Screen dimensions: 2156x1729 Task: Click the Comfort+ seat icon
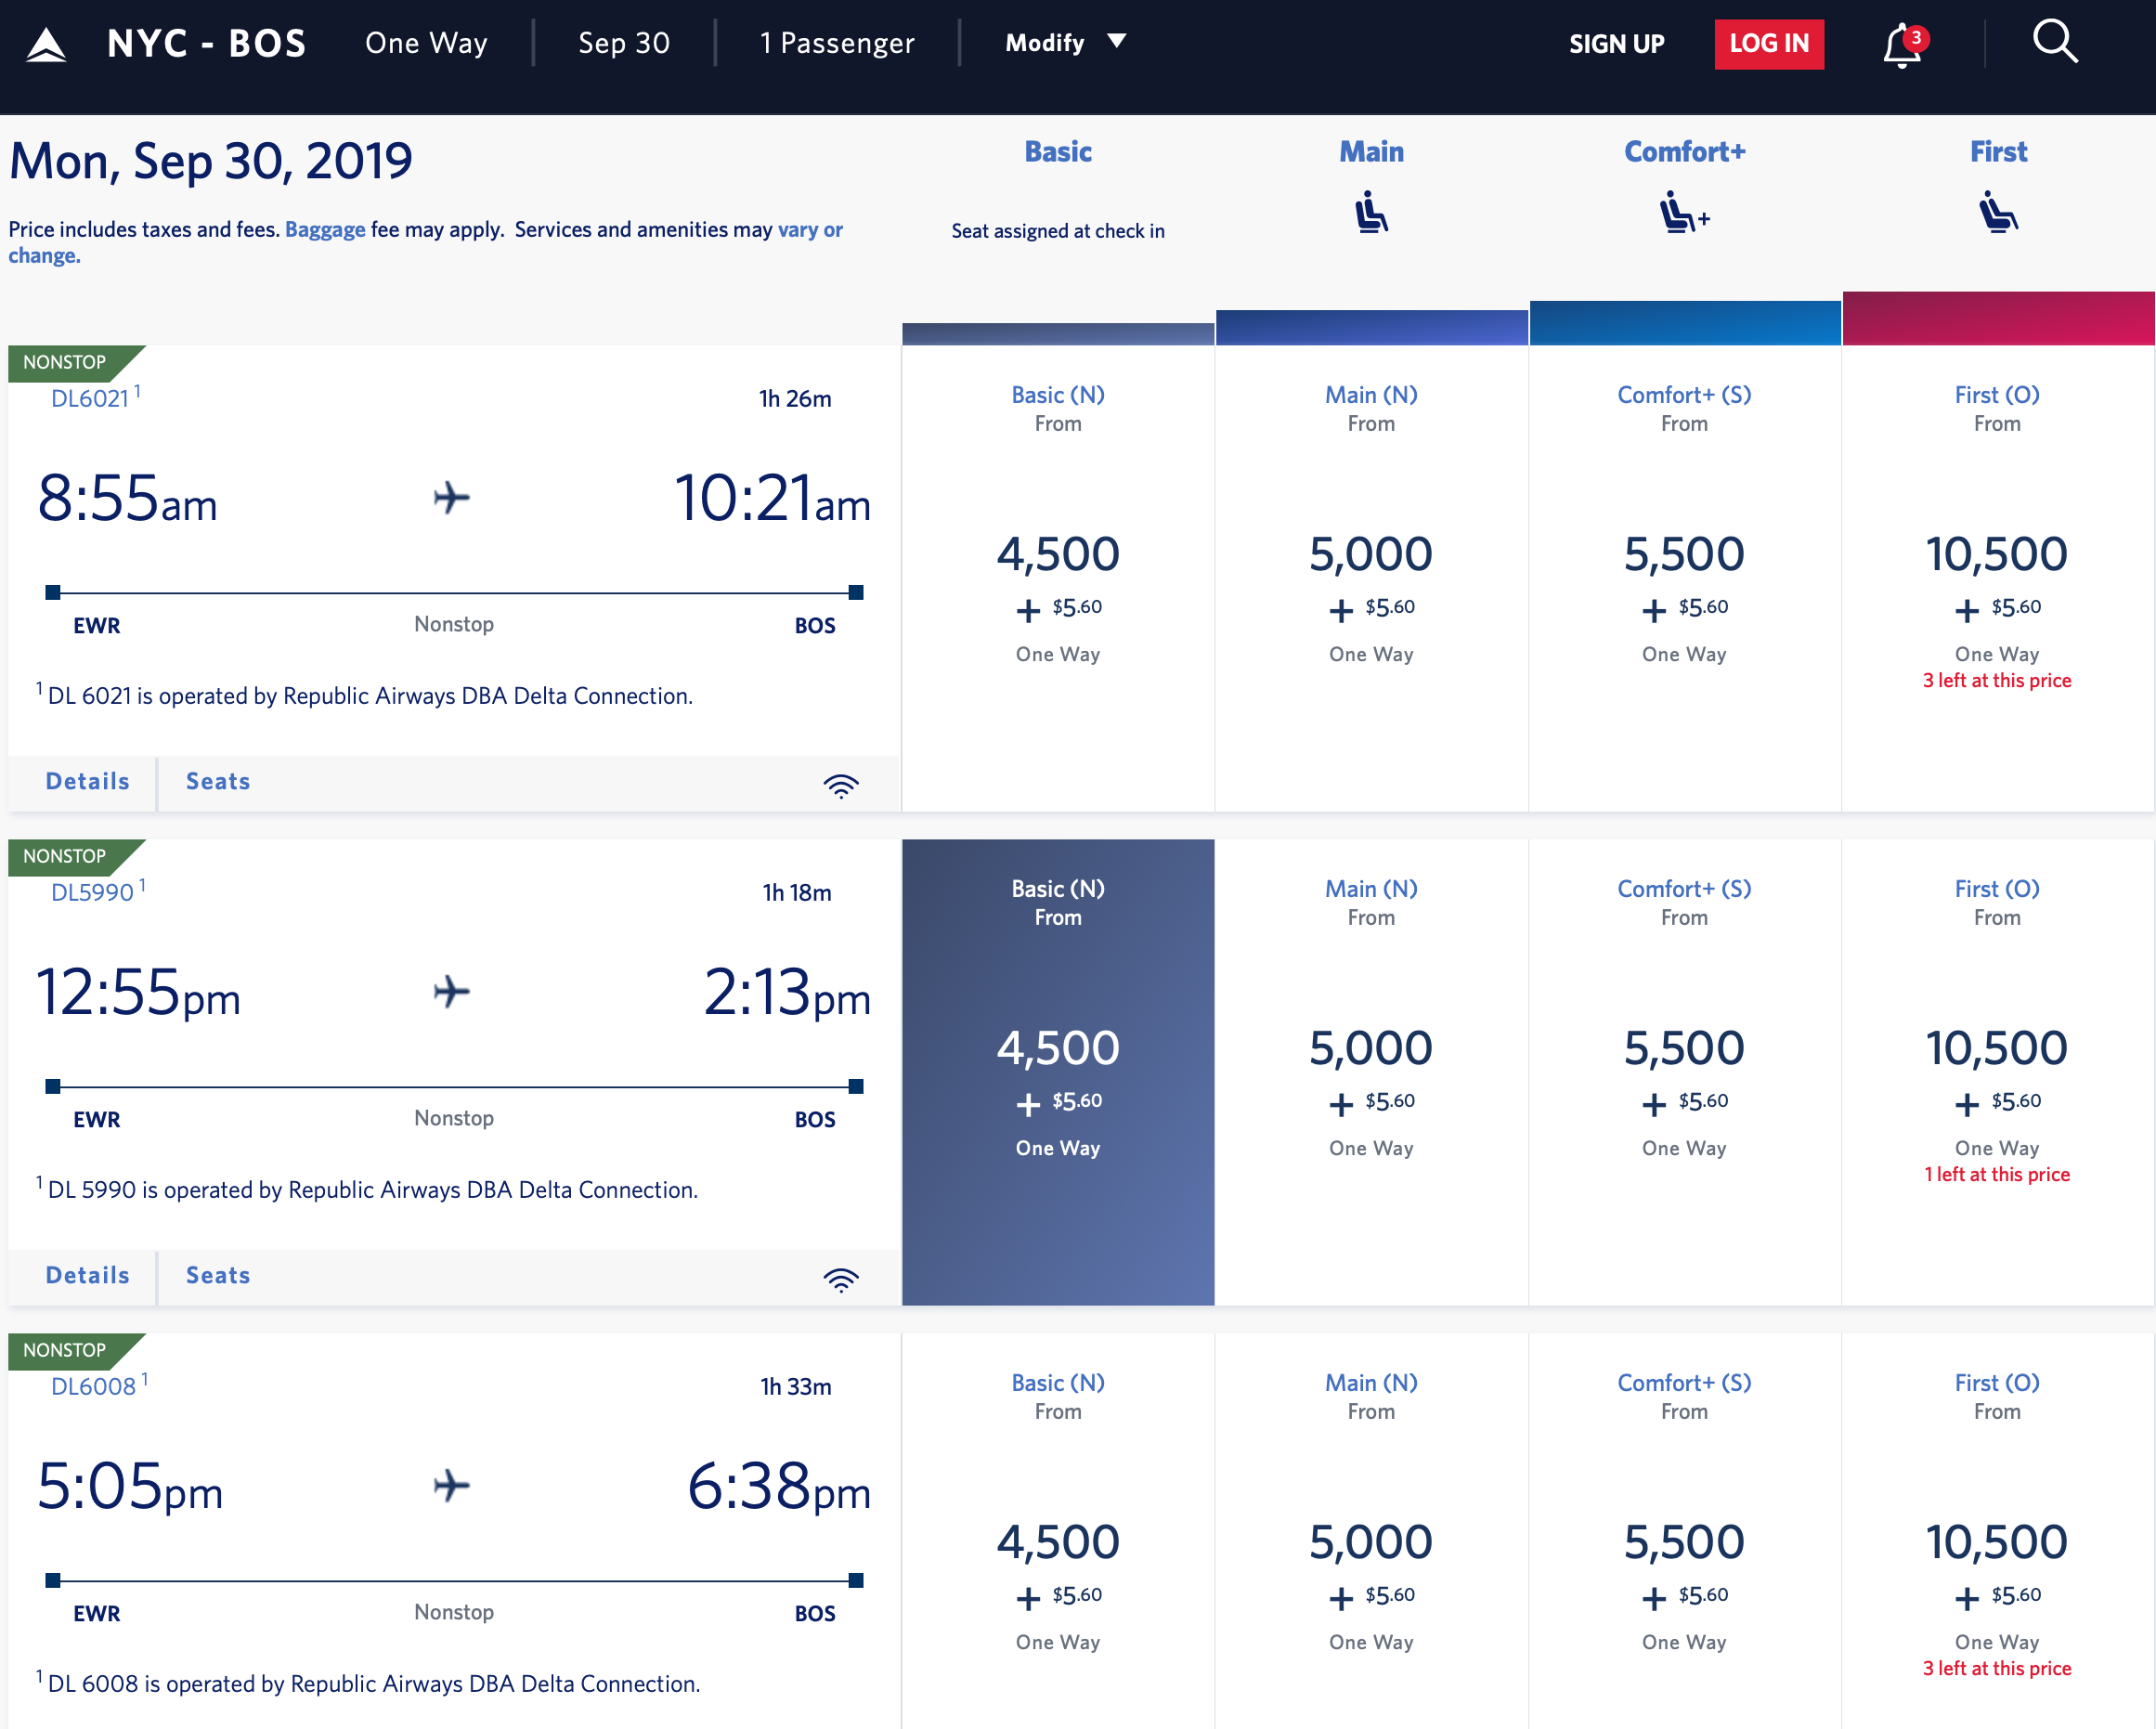pyautogui.click(x=1683, y=211)
